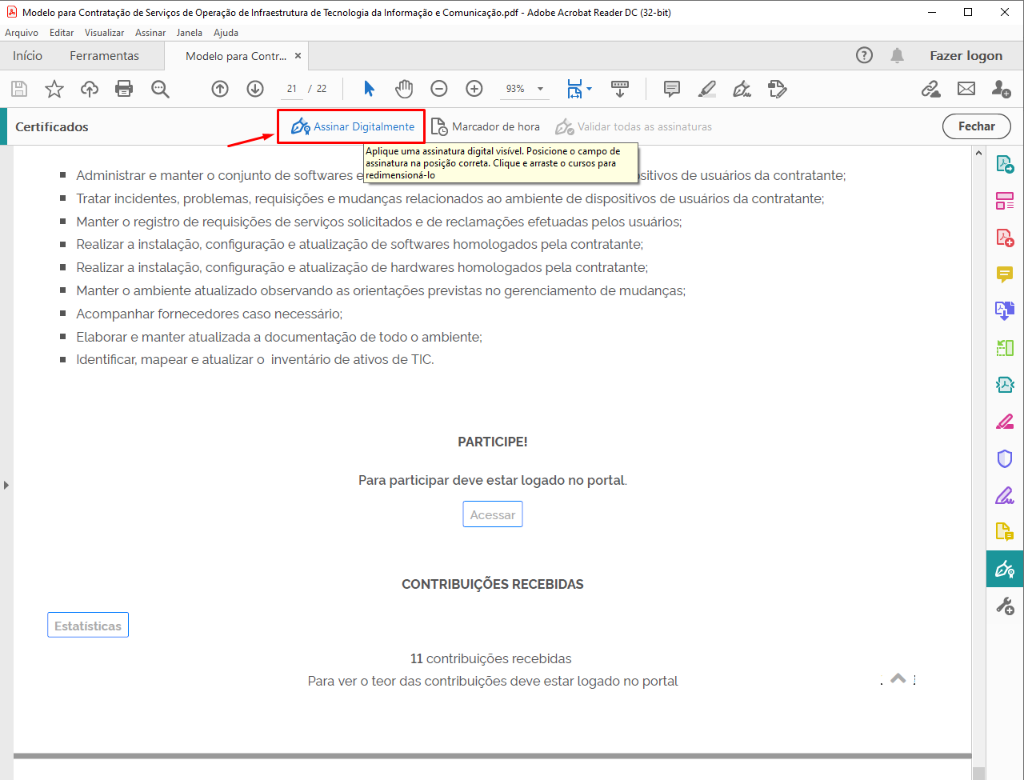The image size is (1024, 780).
Task: Open the notifications bell
Action: pyautogui.click(x=898, y=56)
